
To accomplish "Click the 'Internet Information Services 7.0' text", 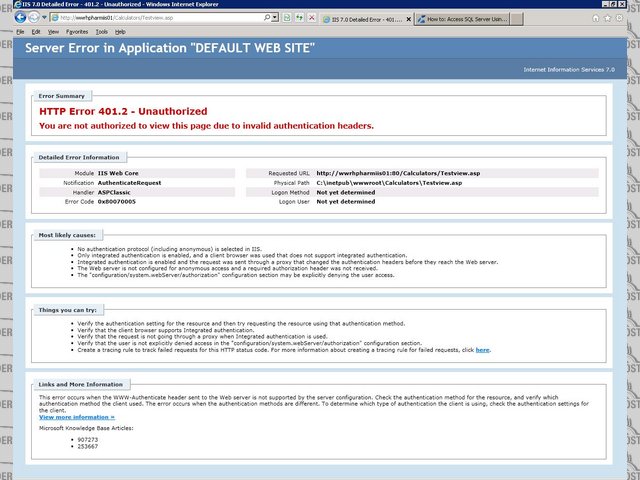I will pos(569,70).
